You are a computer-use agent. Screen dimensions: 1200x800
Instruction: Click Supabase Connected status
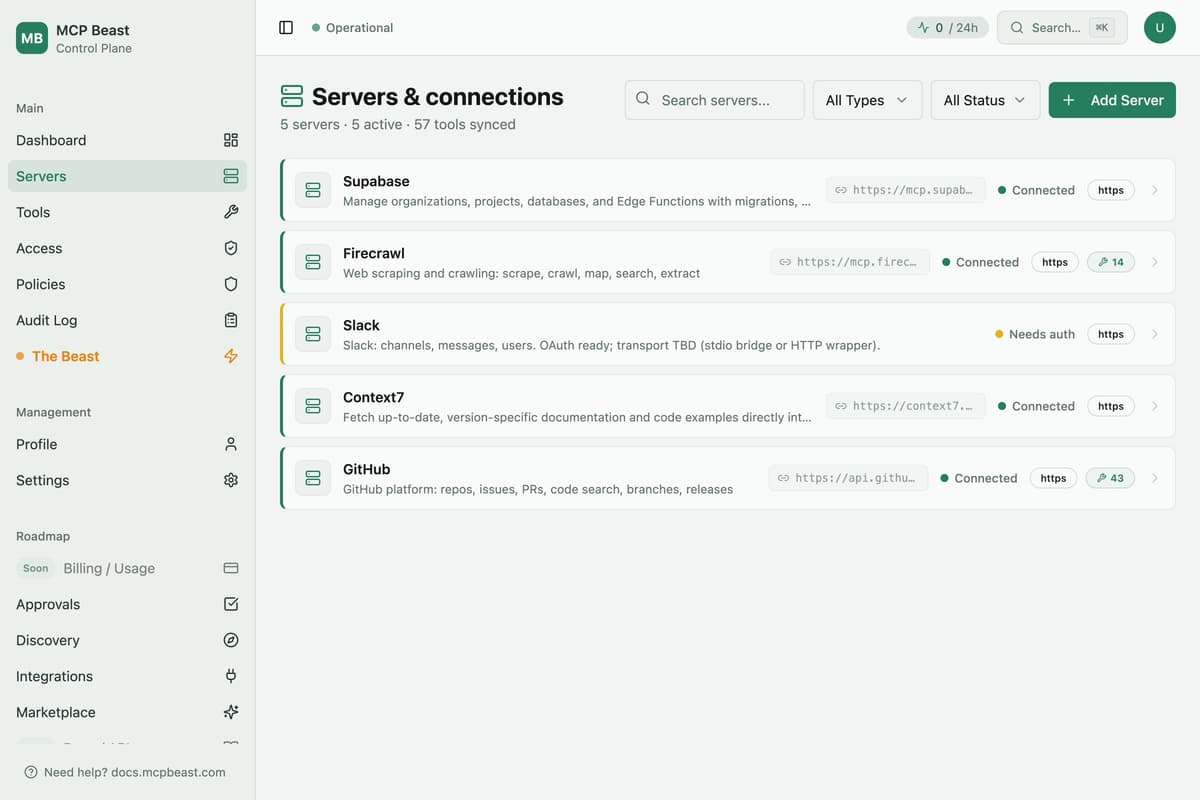tap(1036, 190)
